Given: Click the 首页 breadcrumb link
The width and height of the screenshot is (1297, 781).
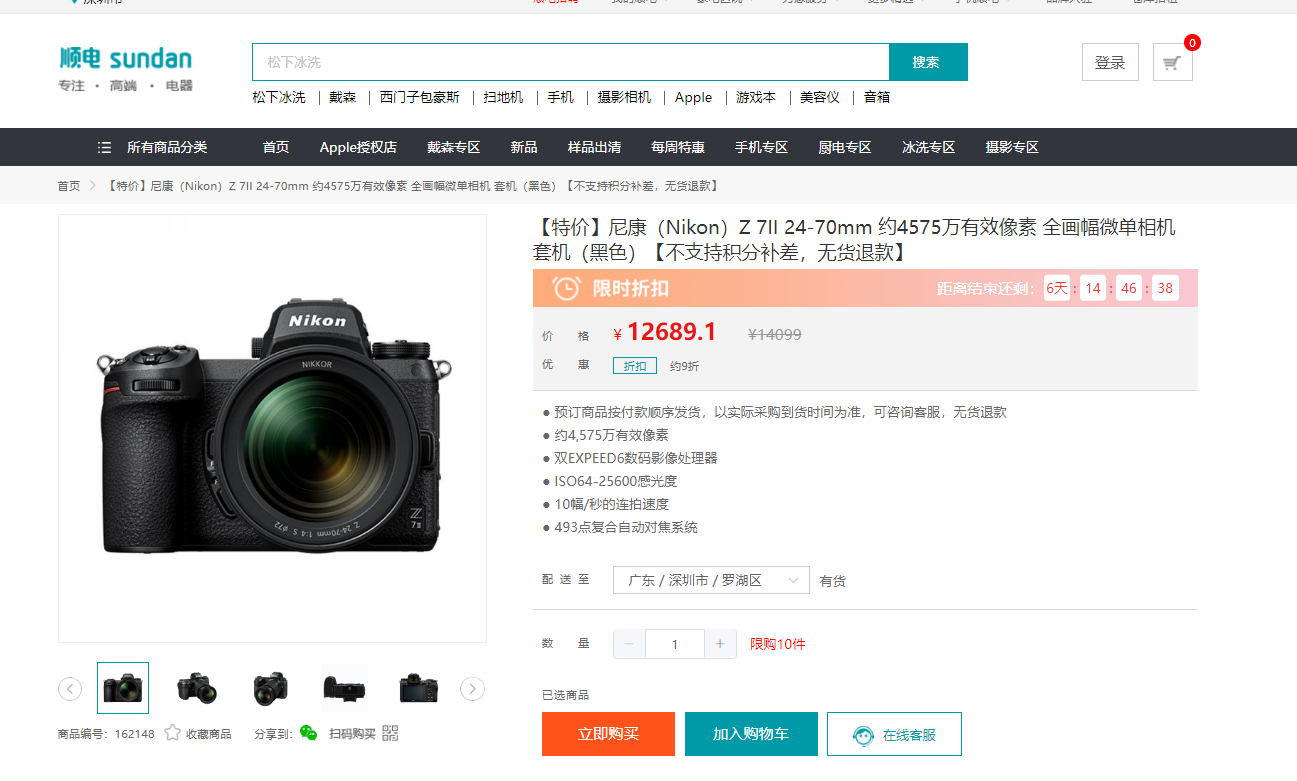Looking at the screenshot, I should (x=69, y=186).
